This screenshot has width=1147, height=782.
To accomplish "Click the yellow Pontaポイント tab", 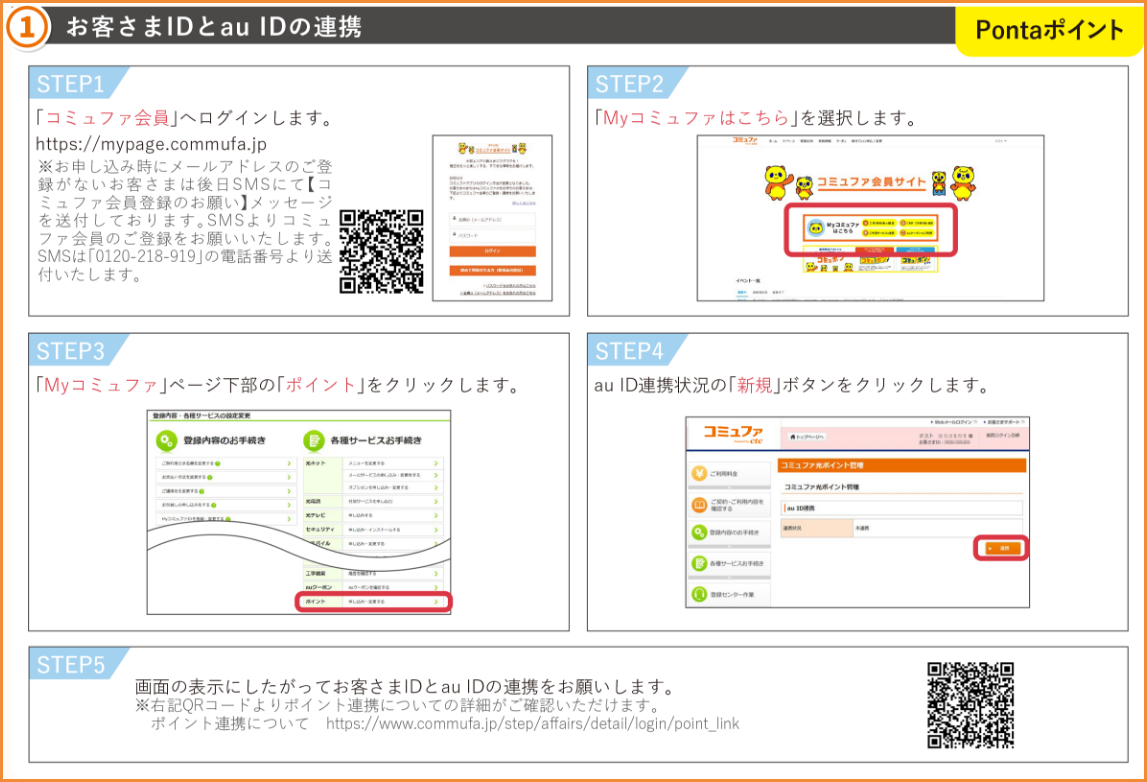I will [x=1050, y=30].
